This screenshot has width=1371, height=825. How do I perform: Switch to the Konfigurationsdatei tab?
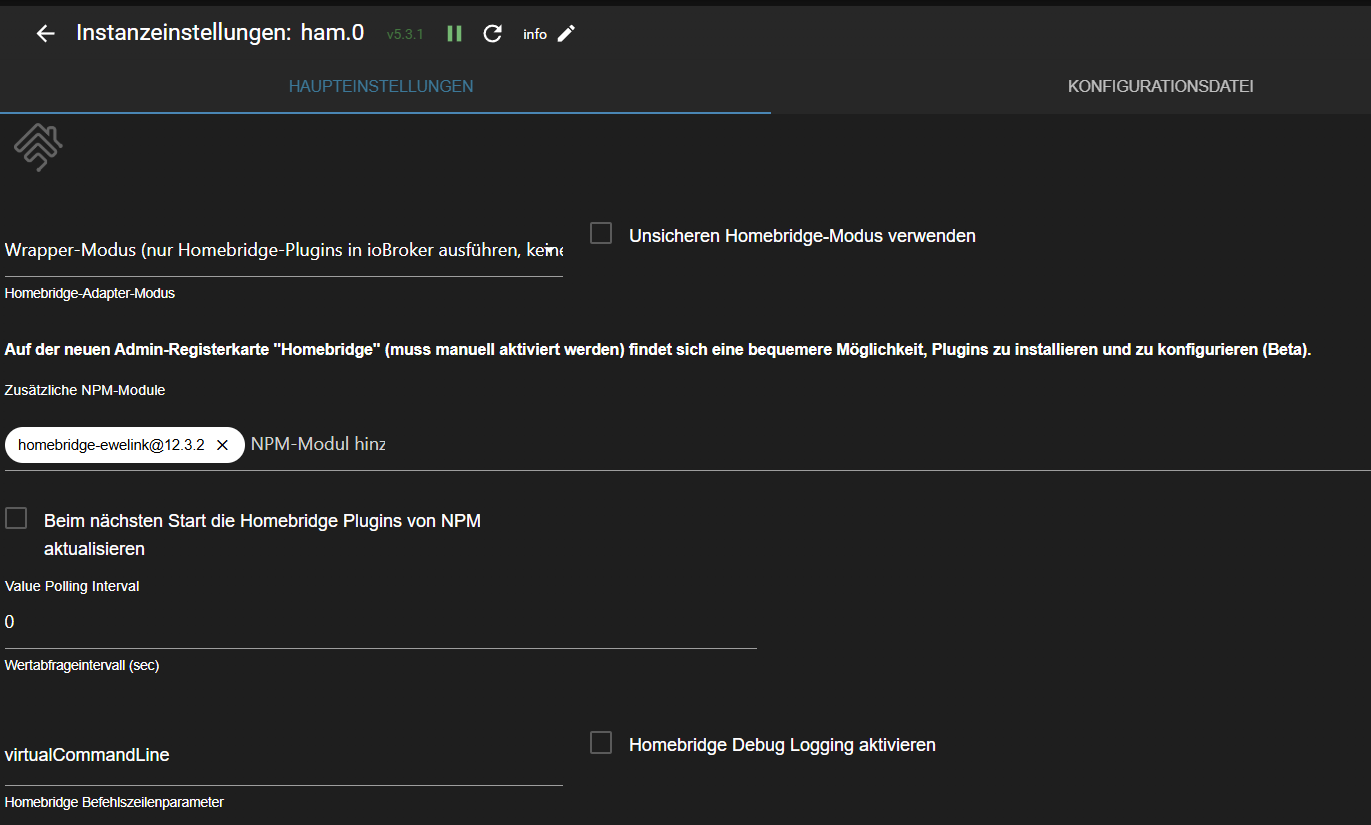(1160, 87)
